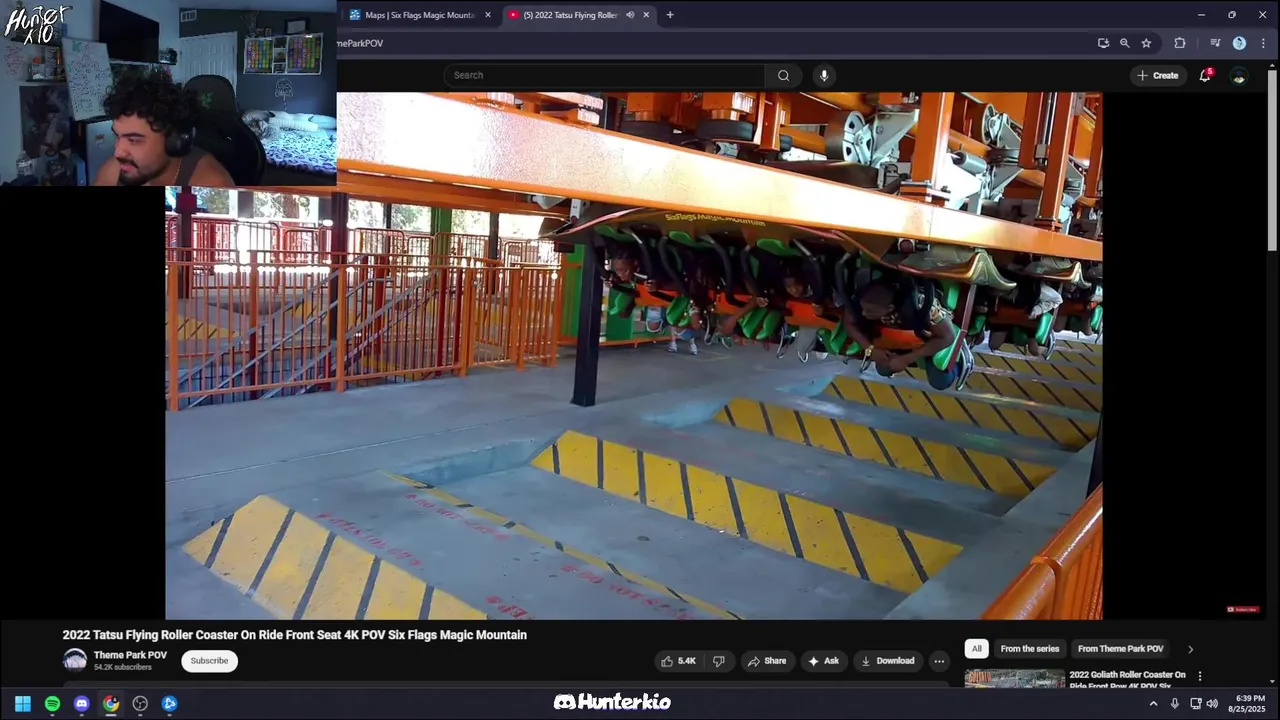Expand more filter chips with right arrow
This screenshot has height=720, width=1280.
pyautogui.click(x=1190, y=649)
